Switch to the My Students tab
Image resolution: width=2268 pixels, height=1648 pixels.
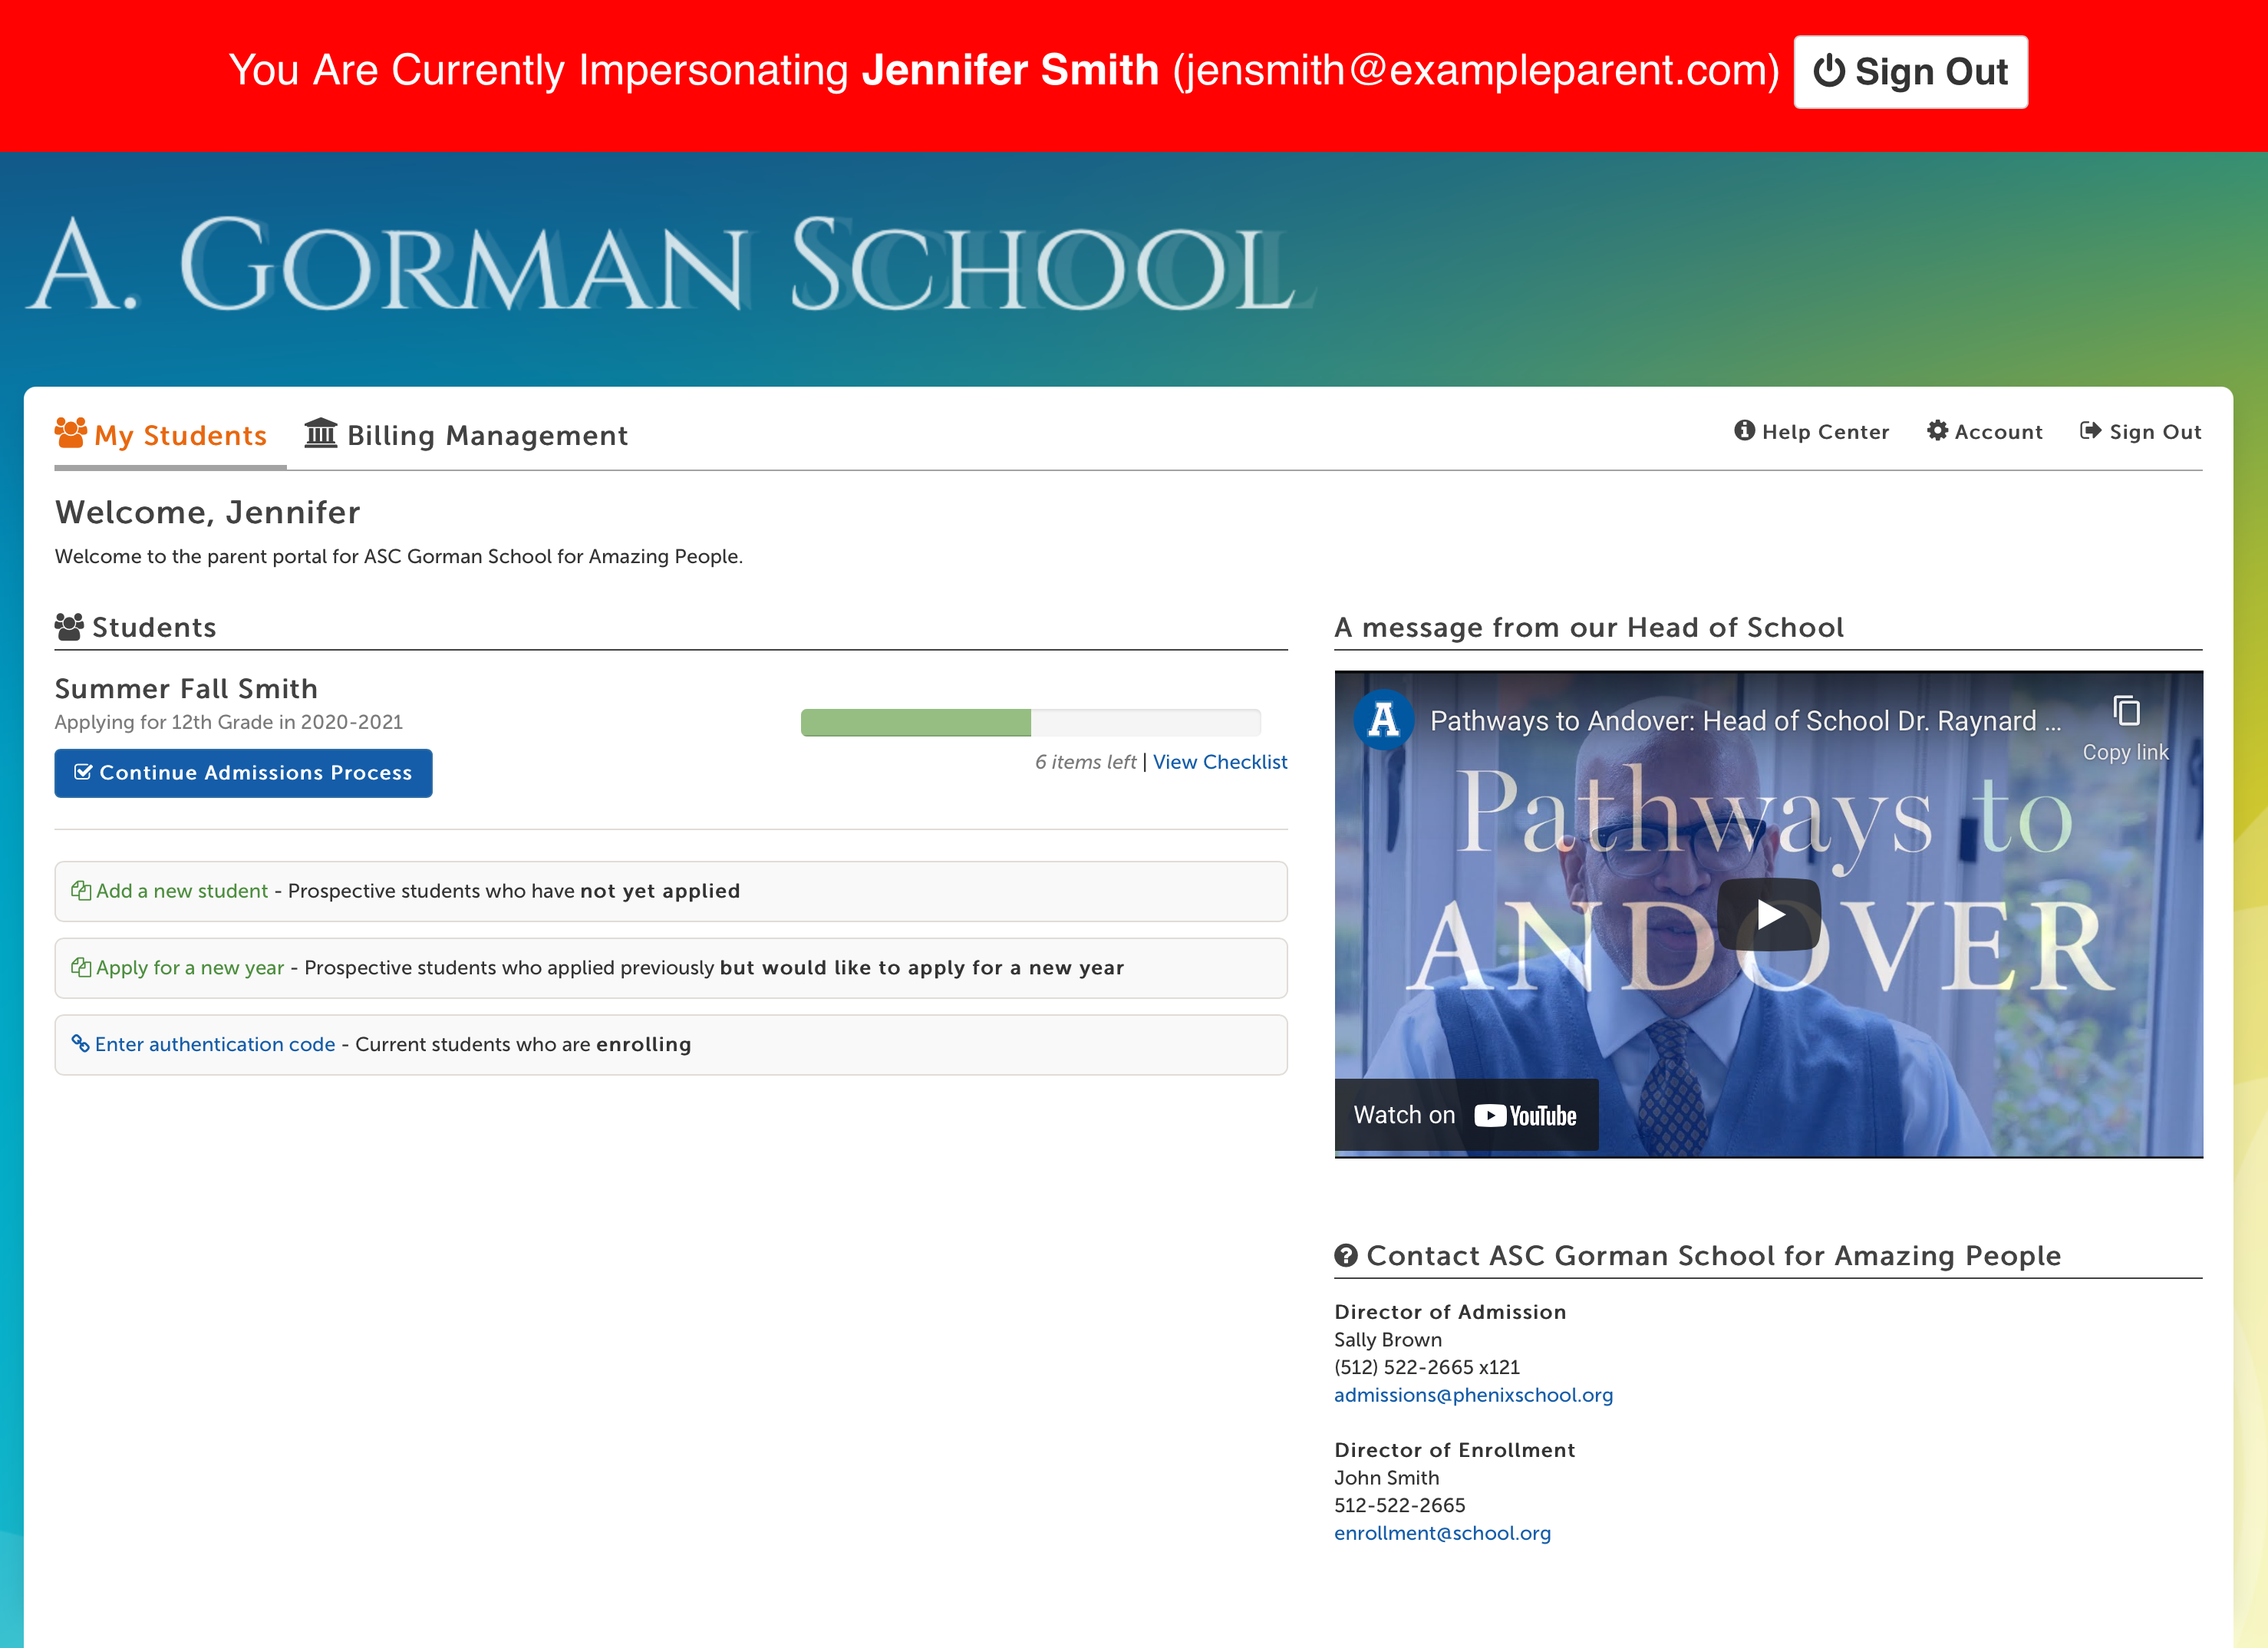click(x=180, y=435)
